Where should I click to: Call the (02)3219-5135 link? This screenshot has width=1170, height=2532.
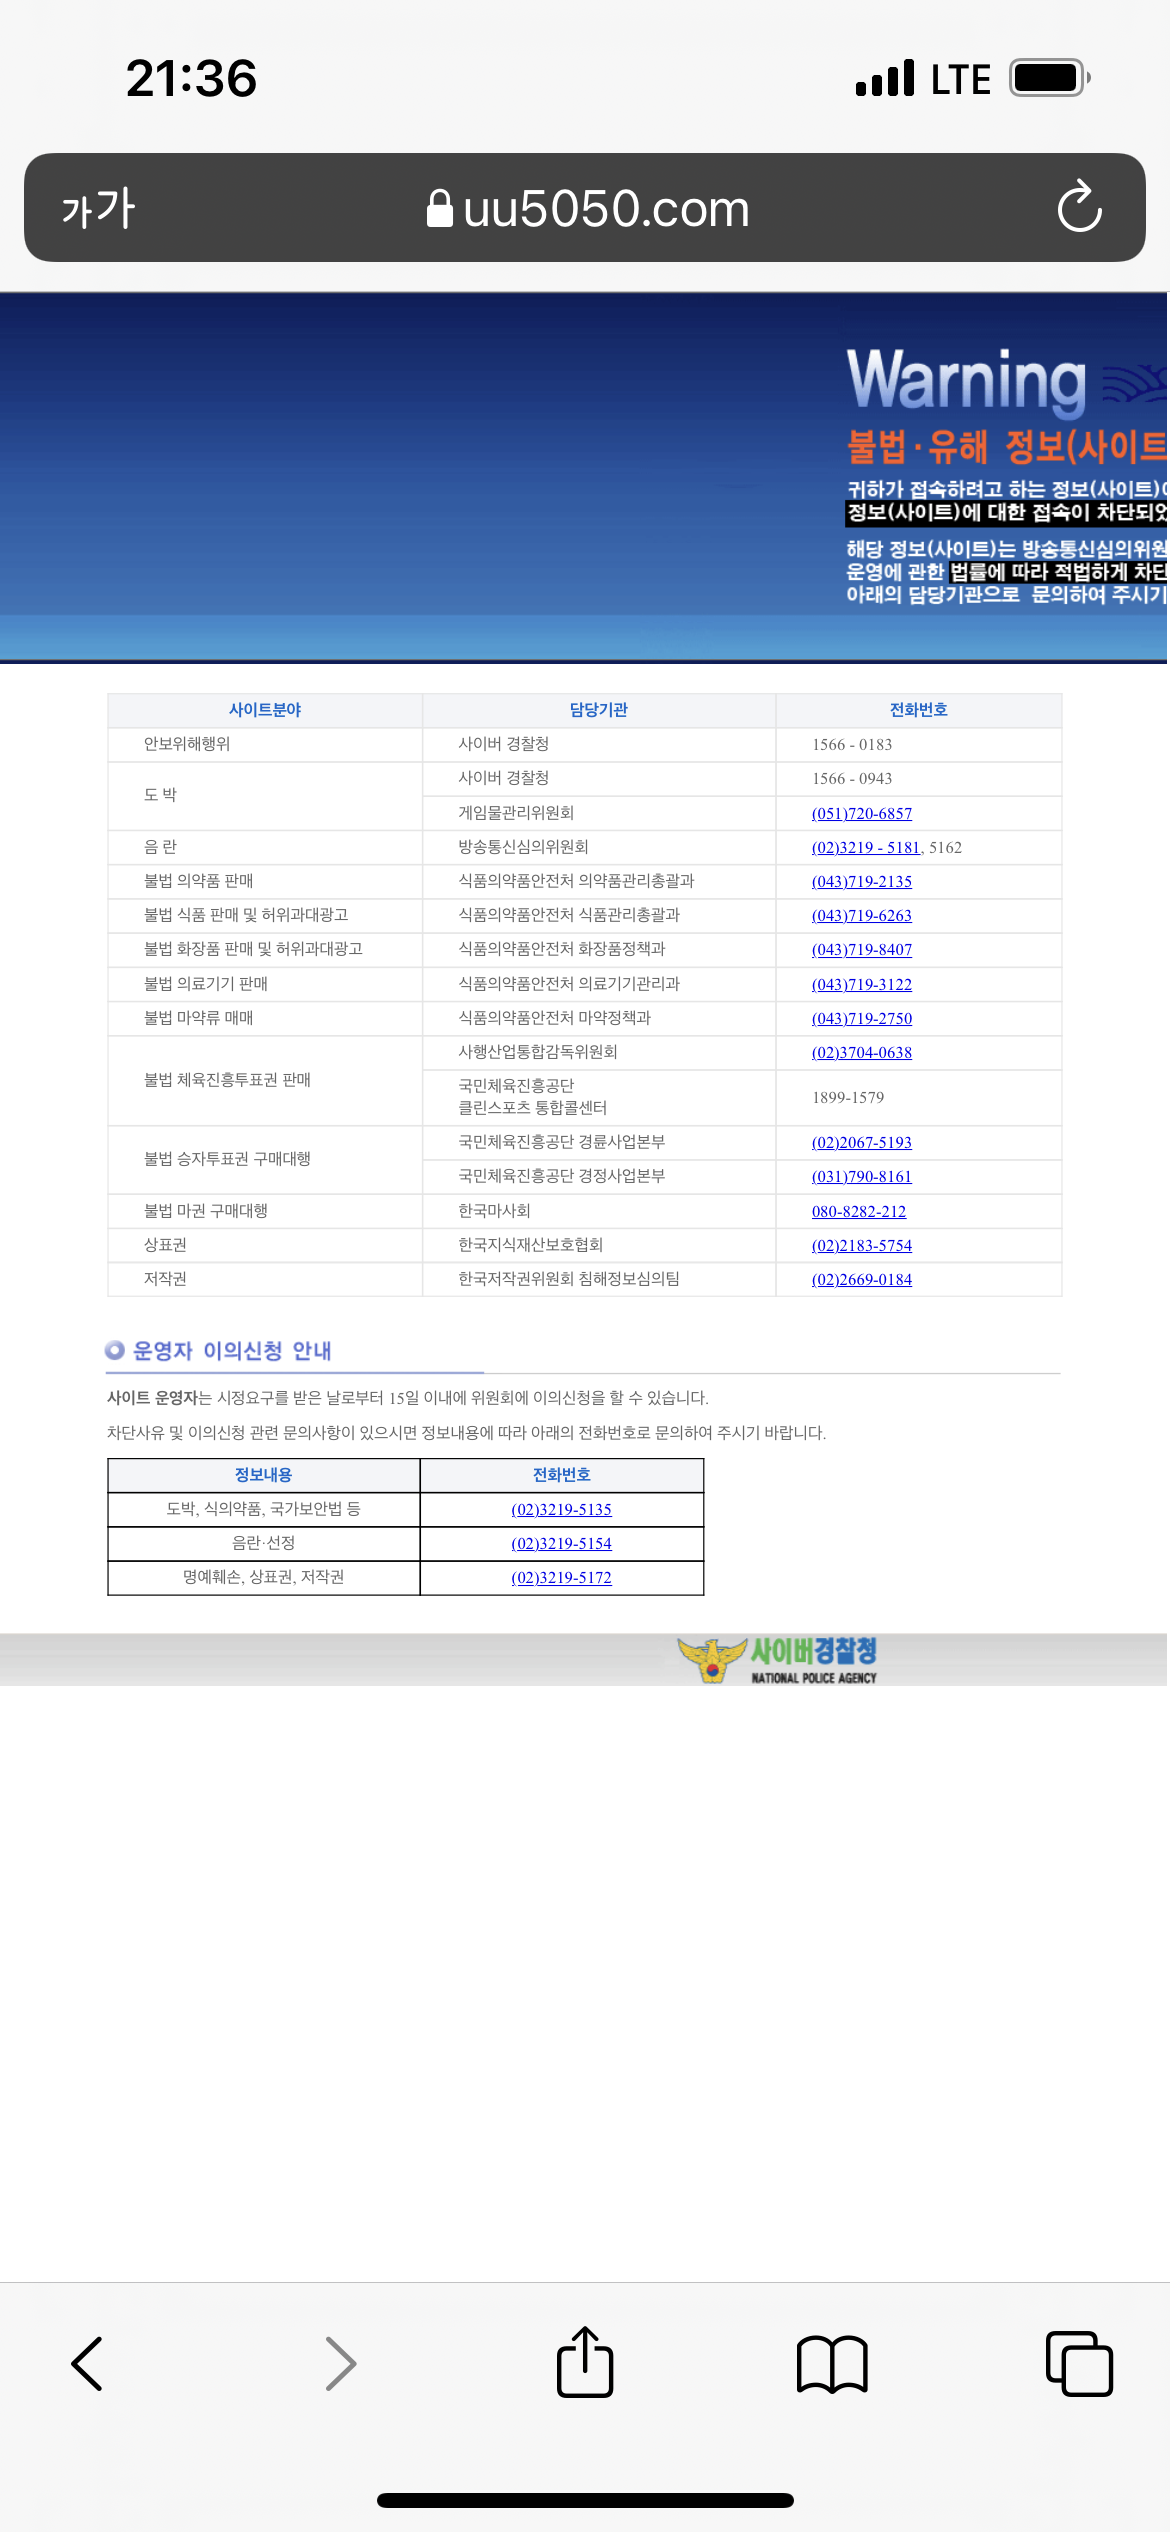point(562,1509)
